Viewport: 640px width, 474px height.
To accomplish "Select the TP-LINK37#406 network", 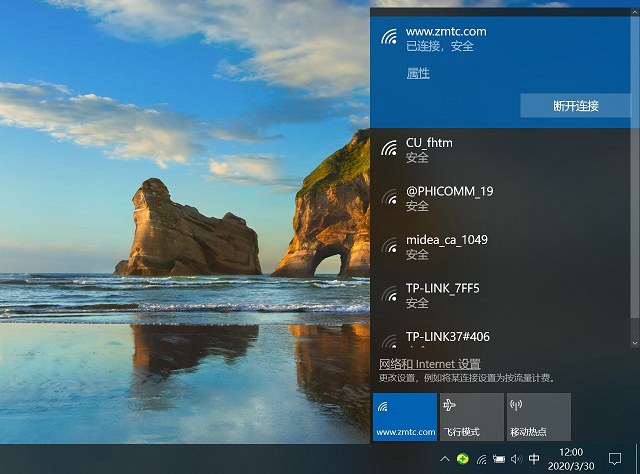I will (500, 337).
